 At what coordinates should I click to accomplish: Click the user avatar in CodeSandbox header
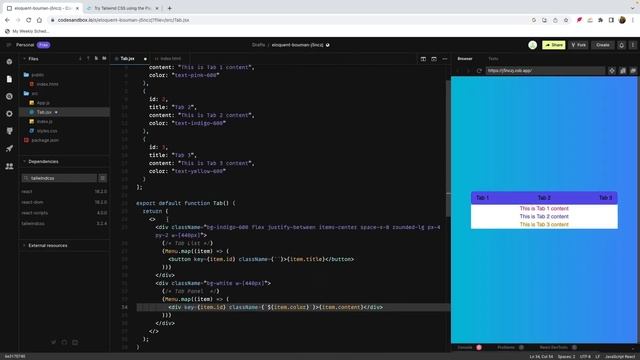point(532,45)
